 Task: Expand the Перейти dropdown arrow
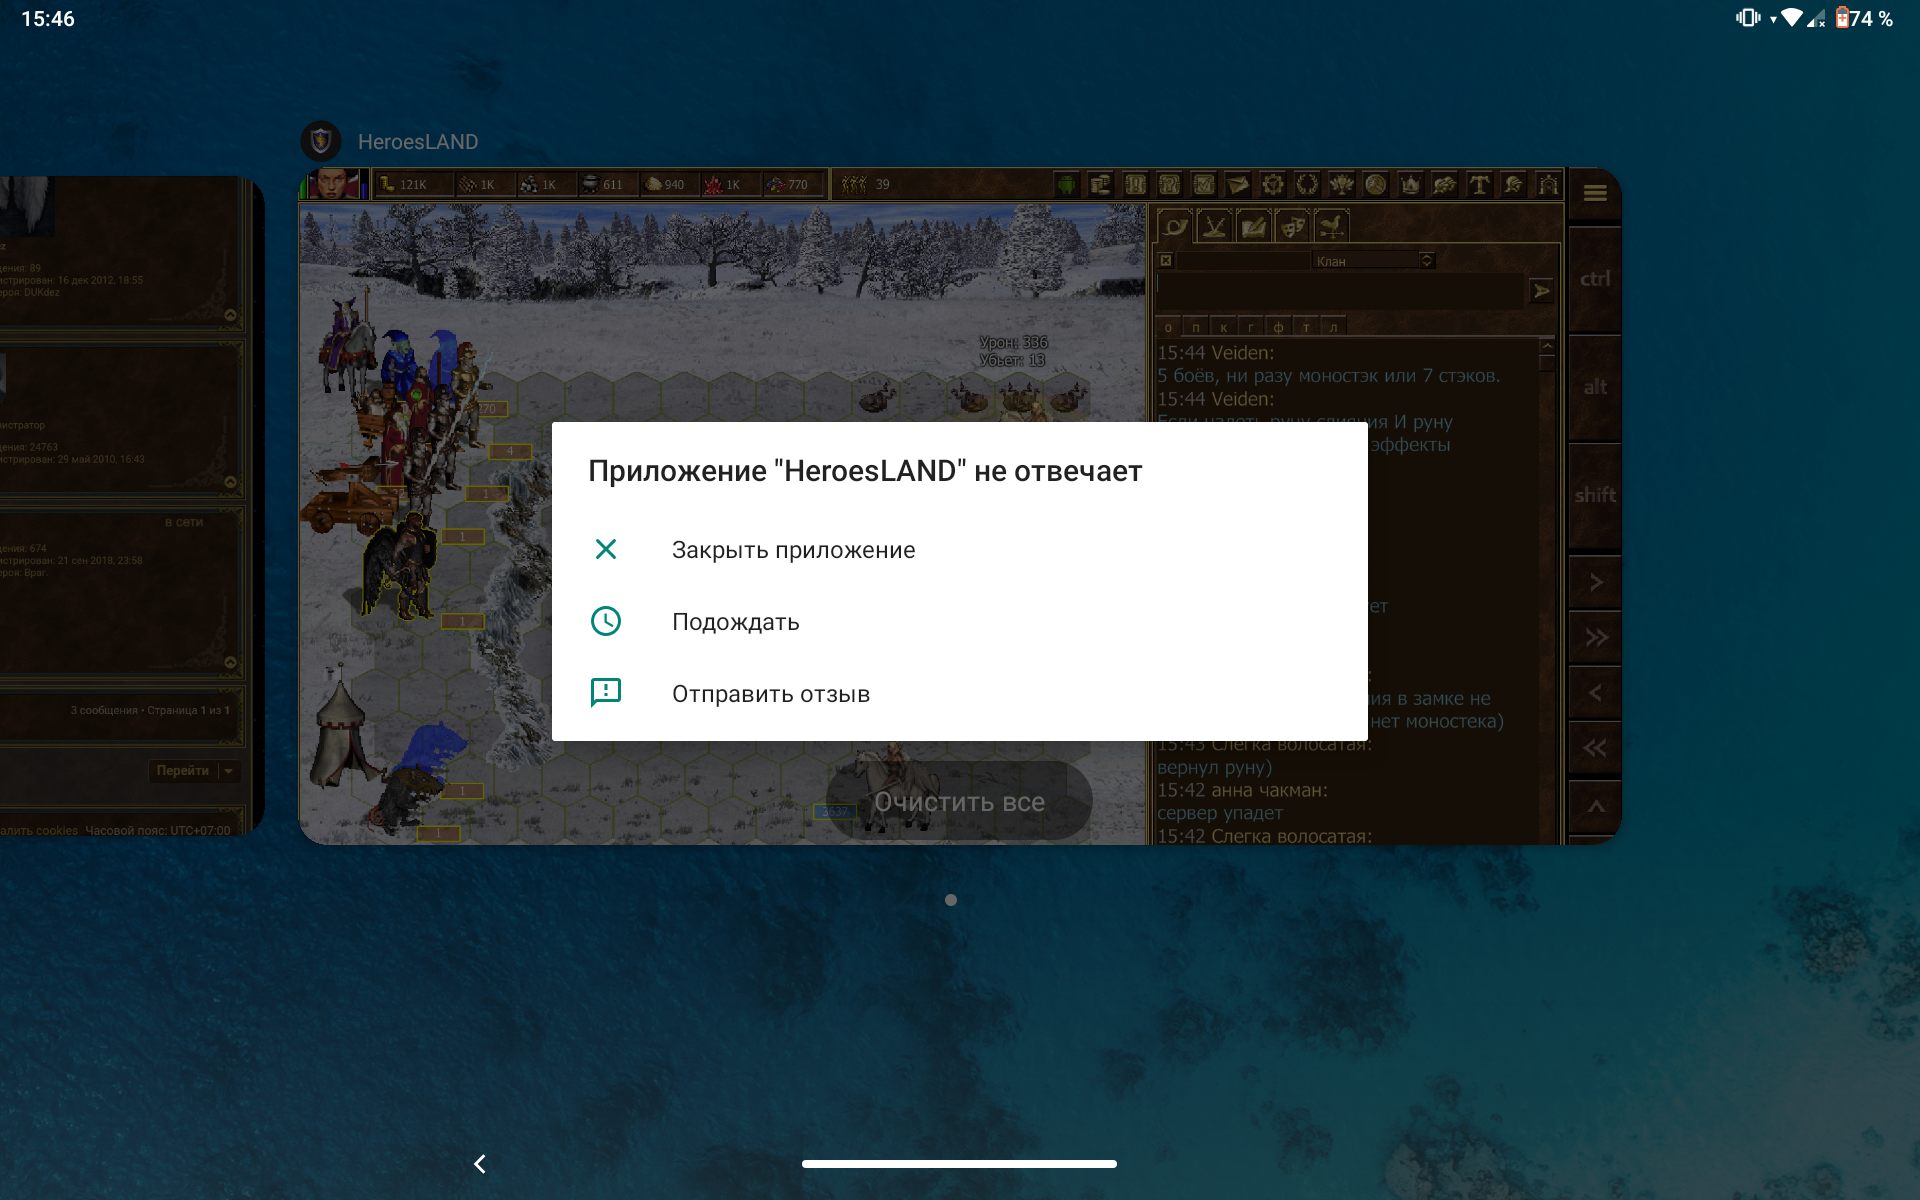point(229,771)
